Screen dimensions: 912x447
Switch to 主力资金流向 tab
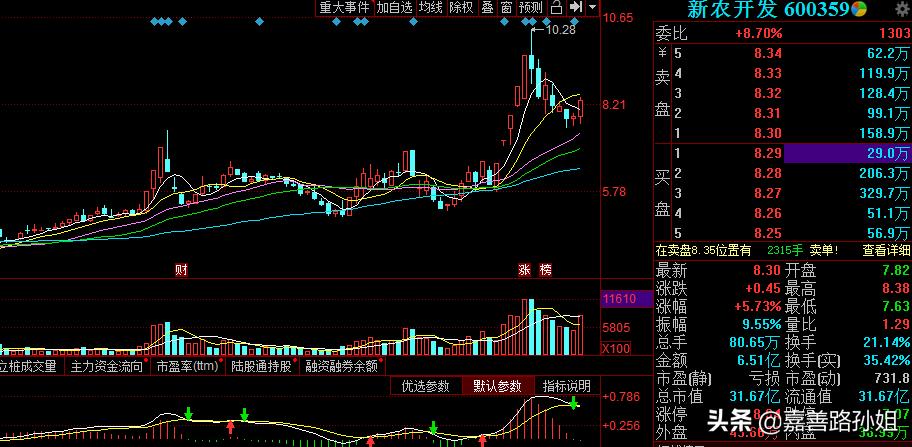tap(106, 367)
